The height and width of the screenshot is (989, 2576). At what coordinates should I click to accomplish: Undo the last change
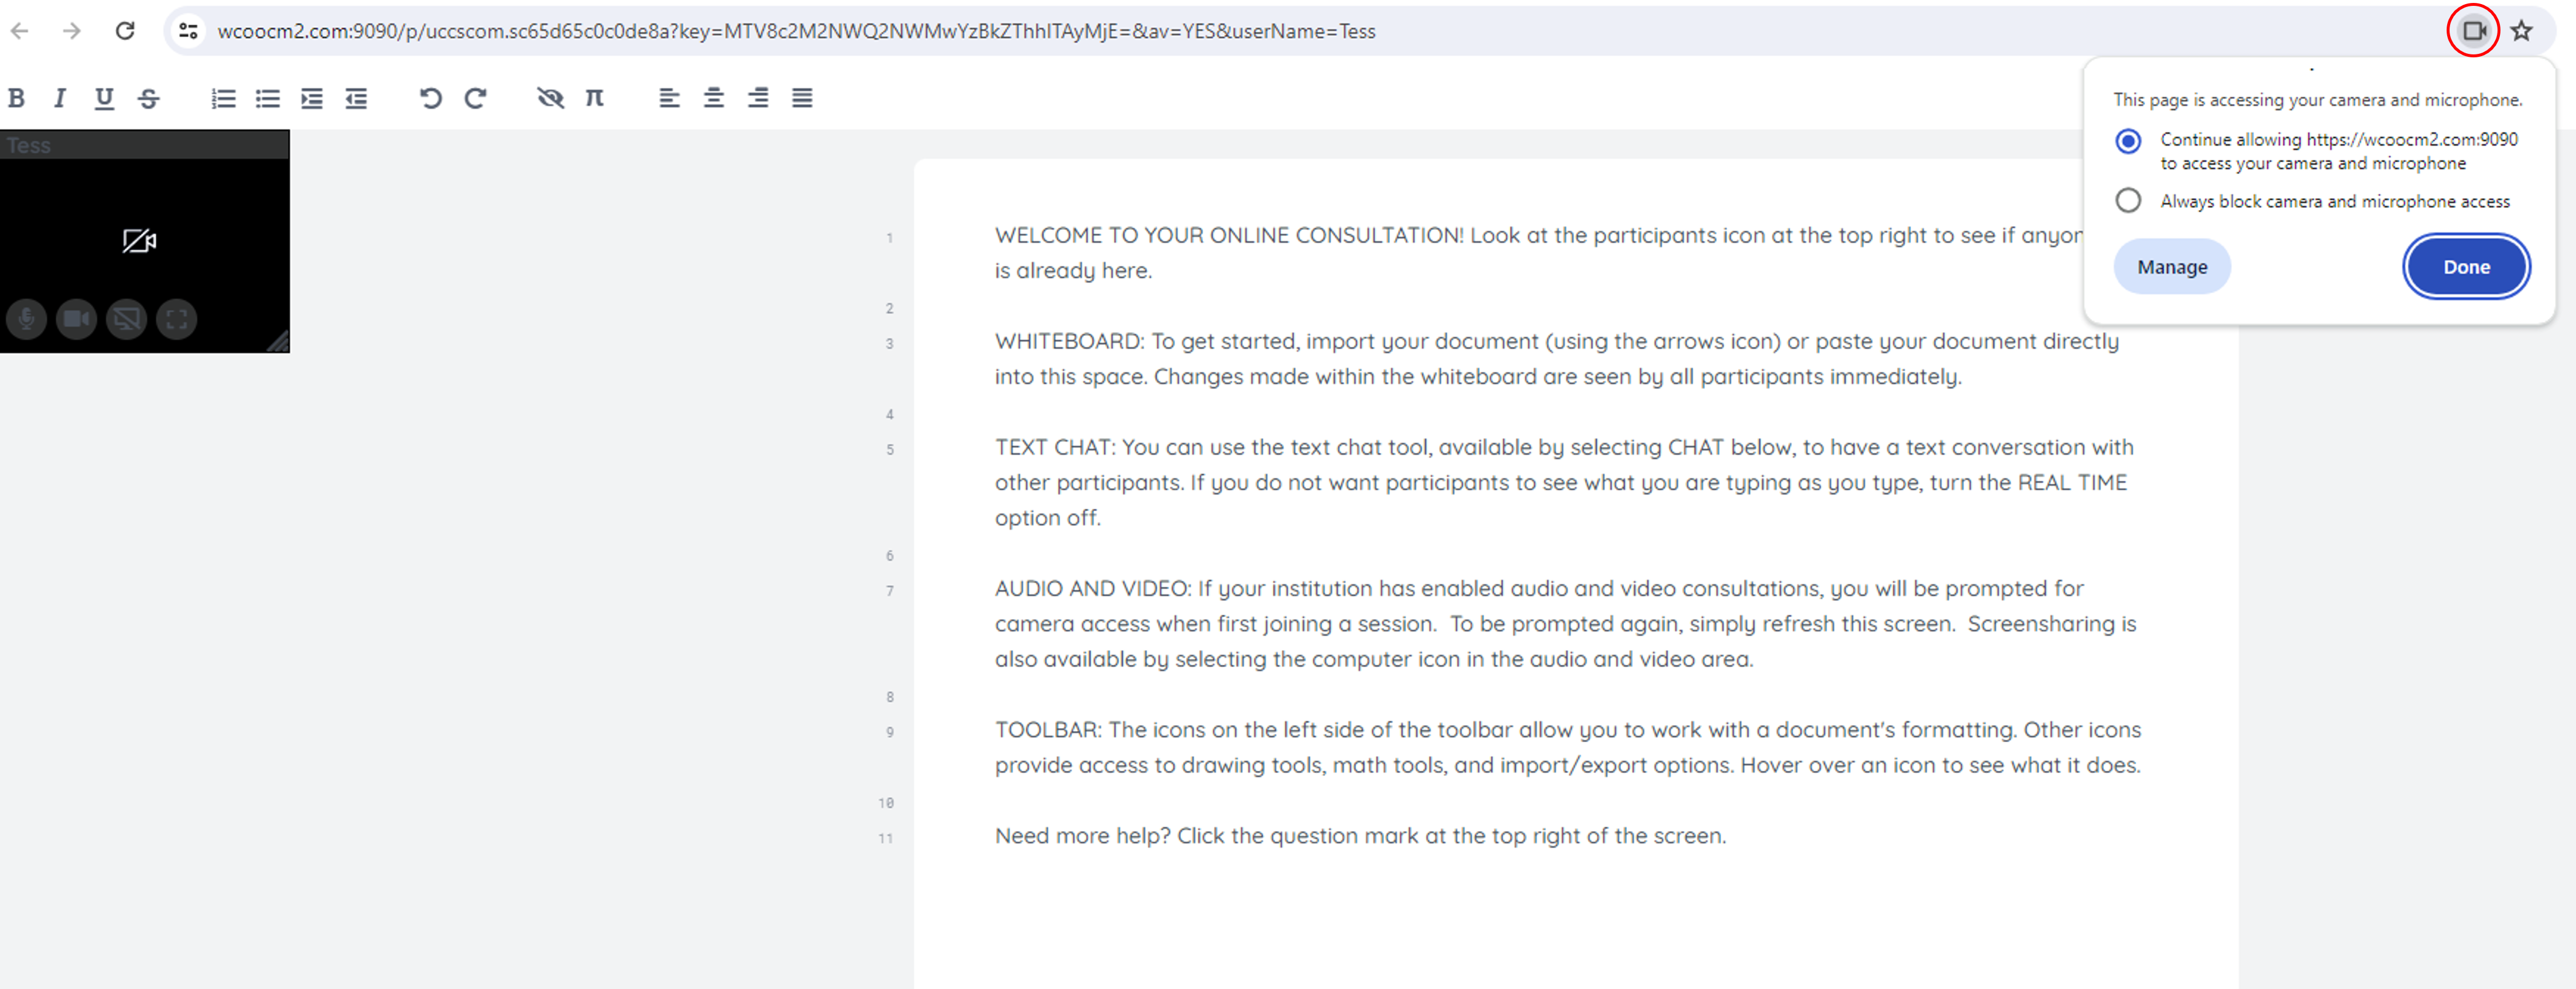(x=430, y=98)
